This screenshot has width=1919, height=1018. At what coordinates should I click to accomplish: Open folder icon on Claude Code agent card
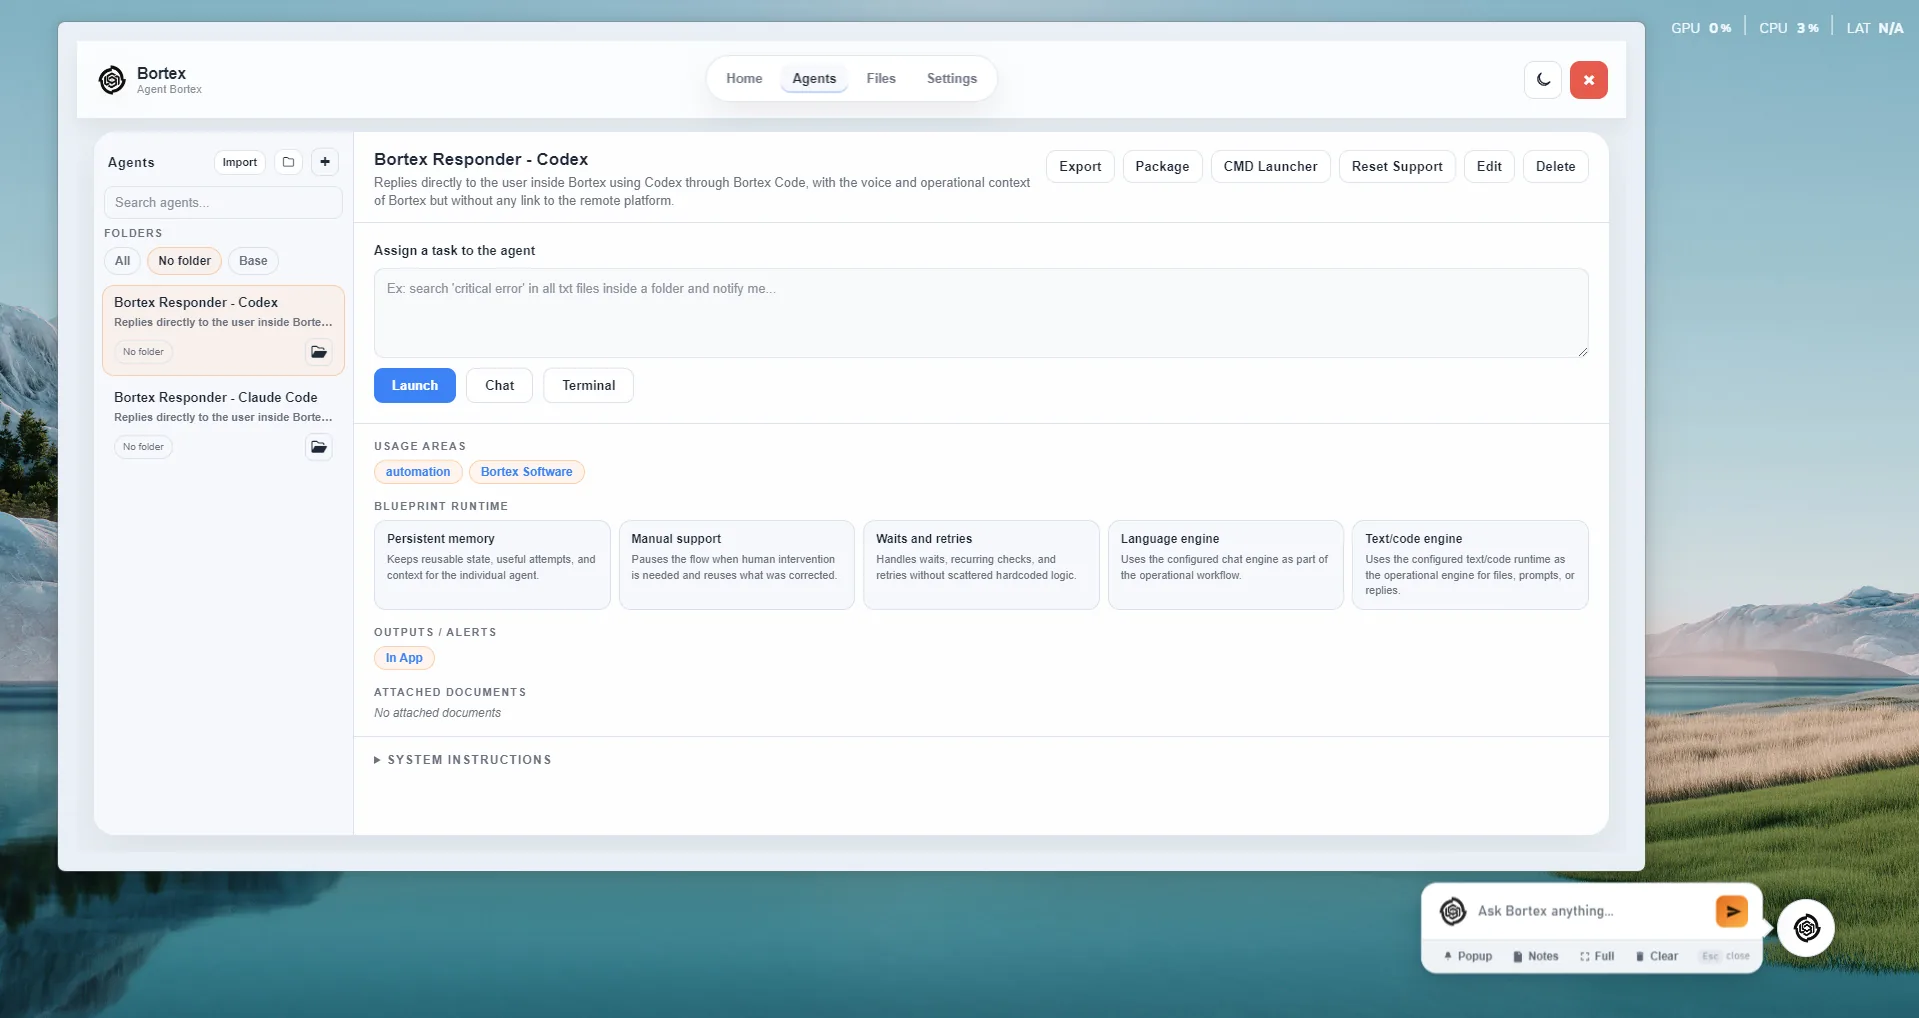(318, 447)
